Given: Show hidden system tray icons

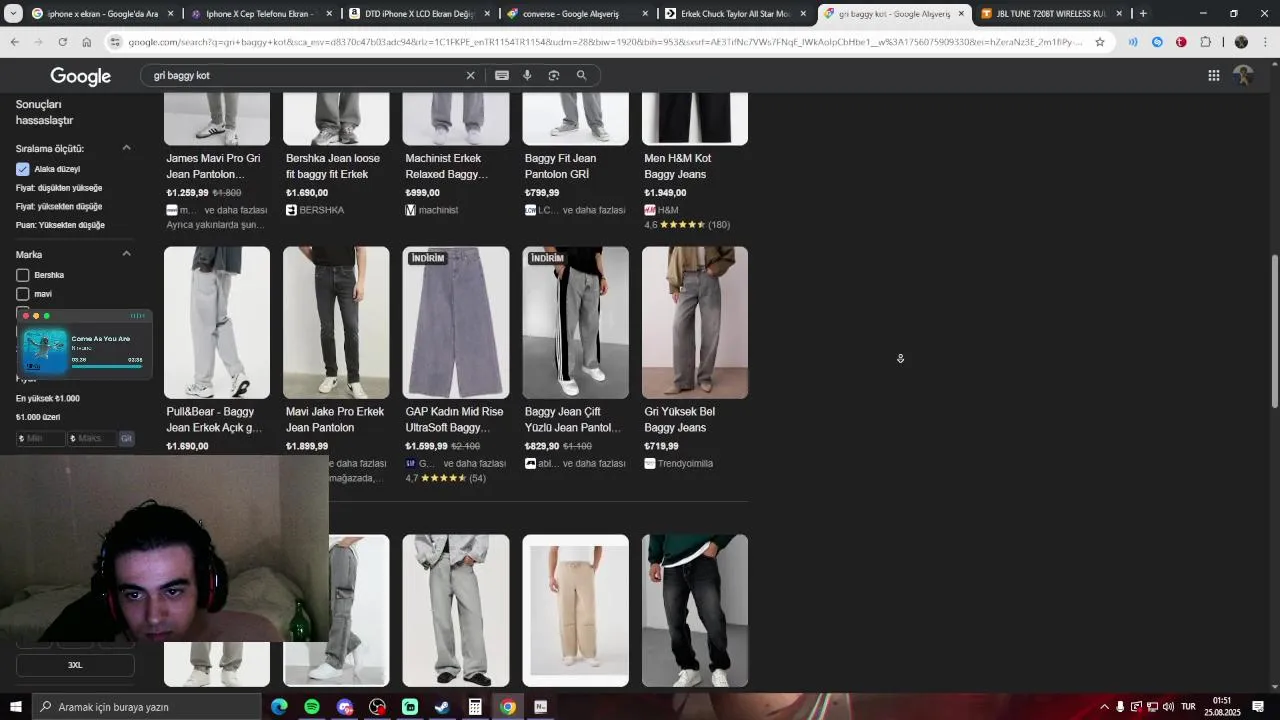Looking at the screenshot, I should 1104,707.
